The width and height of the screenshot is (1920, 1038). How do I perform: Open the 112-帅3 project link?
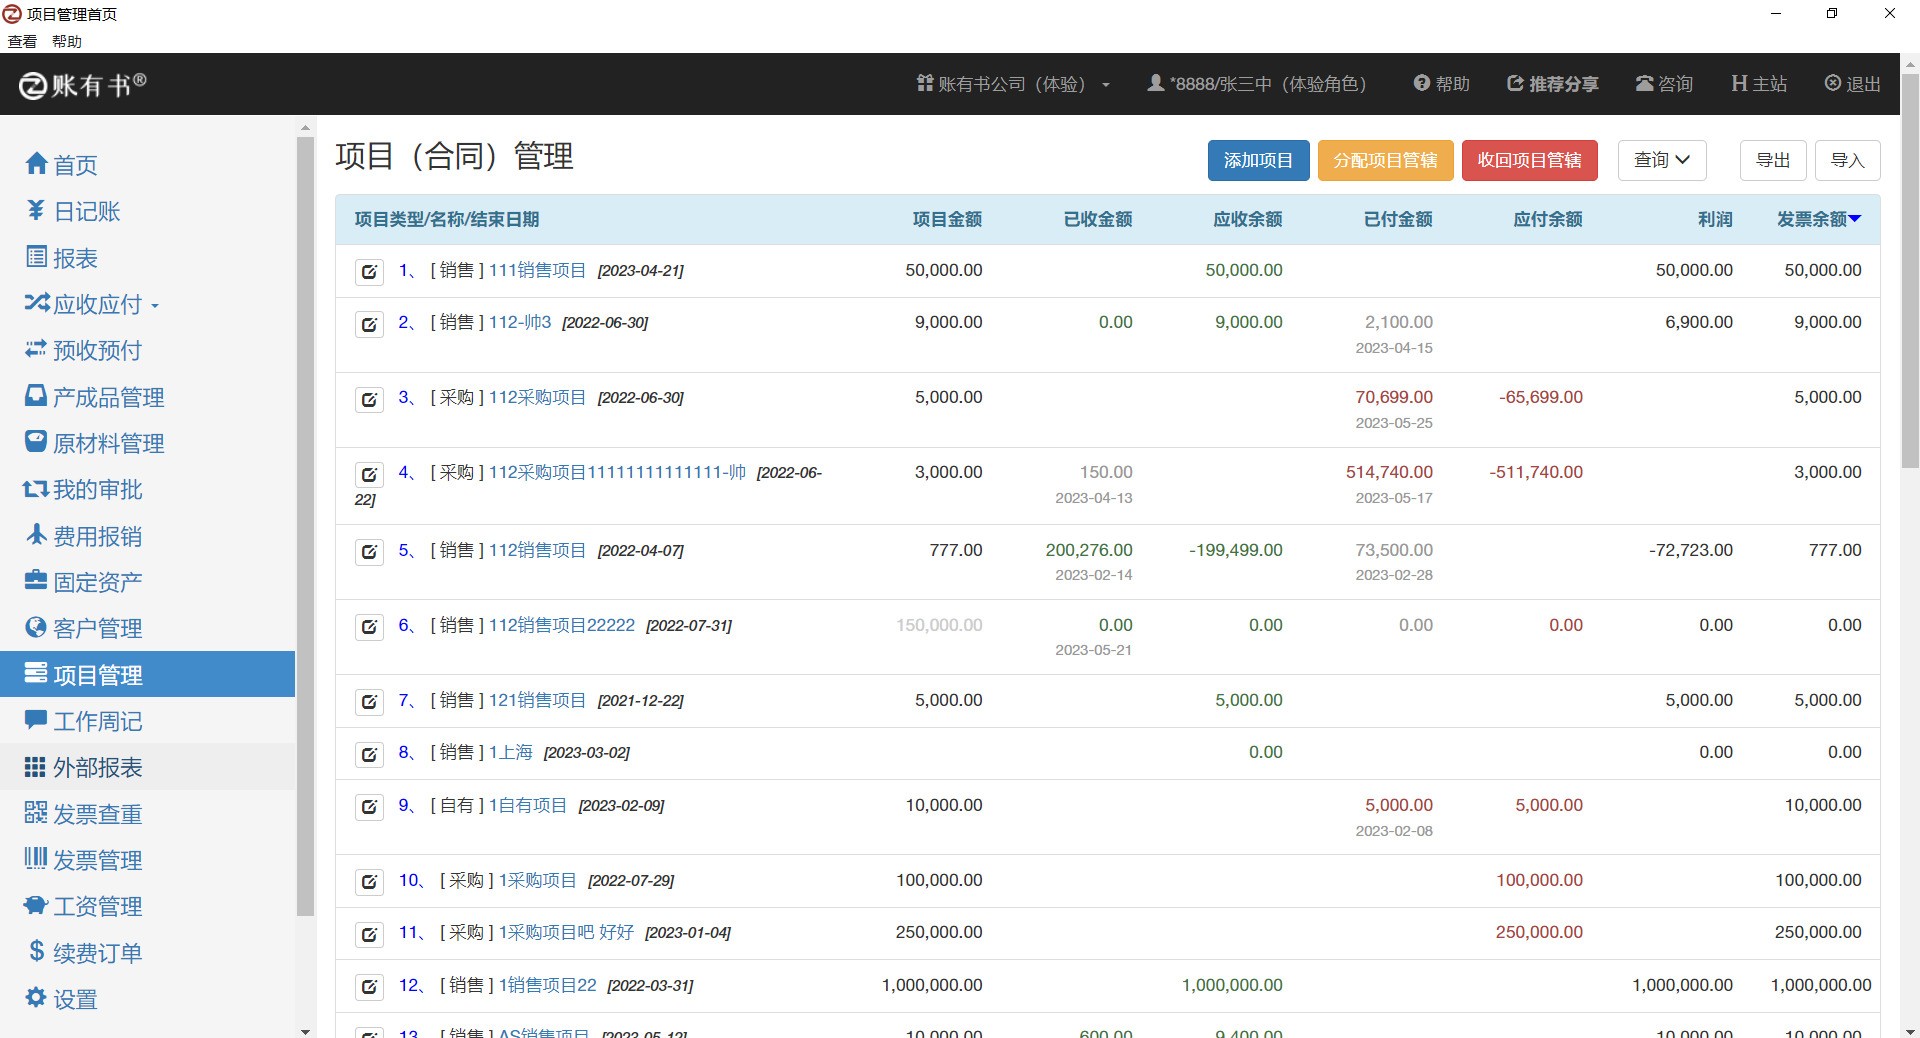pos(520,322)
